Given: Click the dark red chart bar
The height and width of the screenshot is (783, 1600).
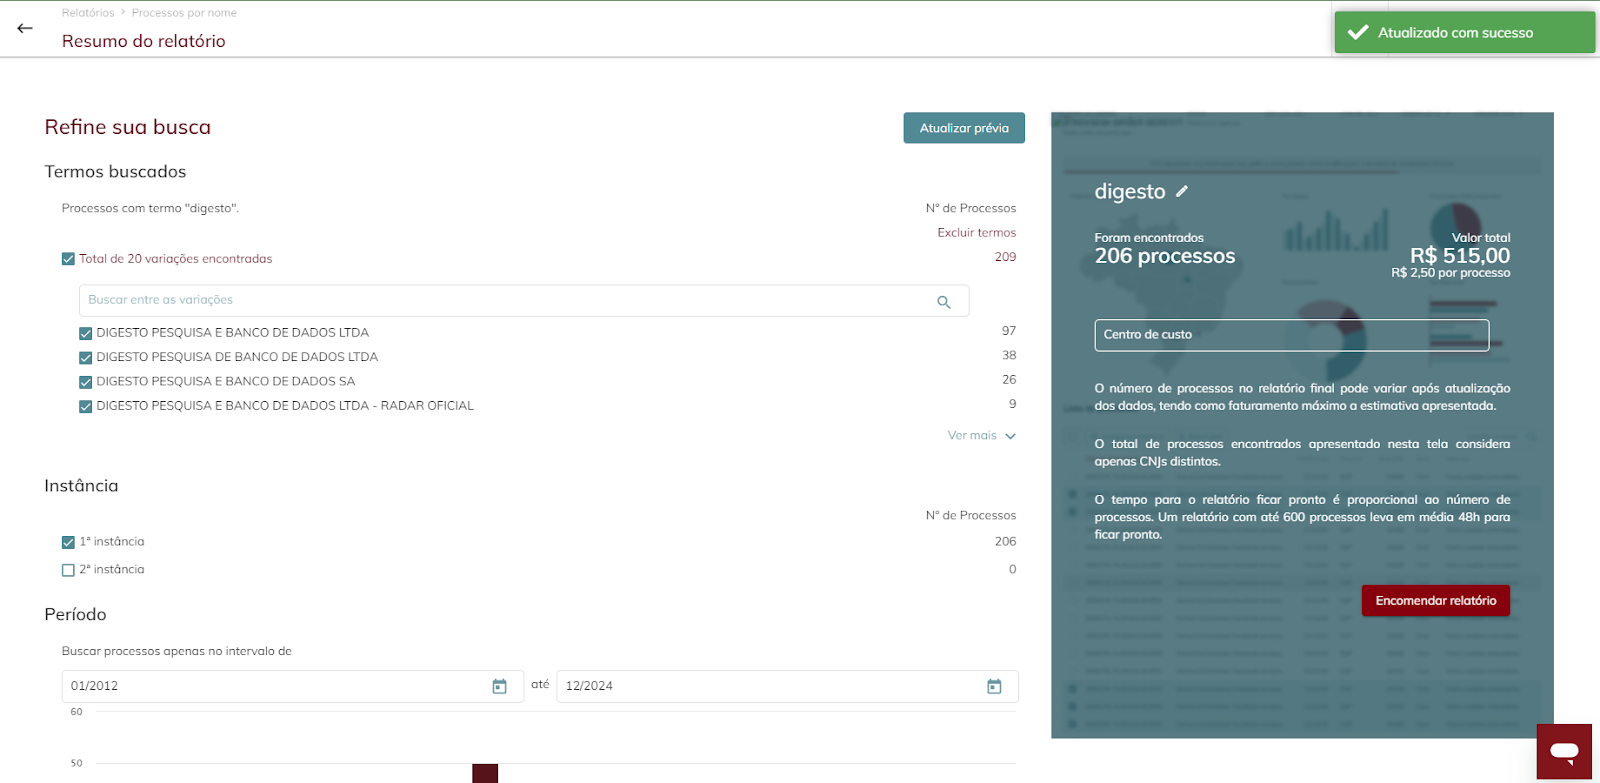Looking at the screenshot, I should [x=485, y=773].
